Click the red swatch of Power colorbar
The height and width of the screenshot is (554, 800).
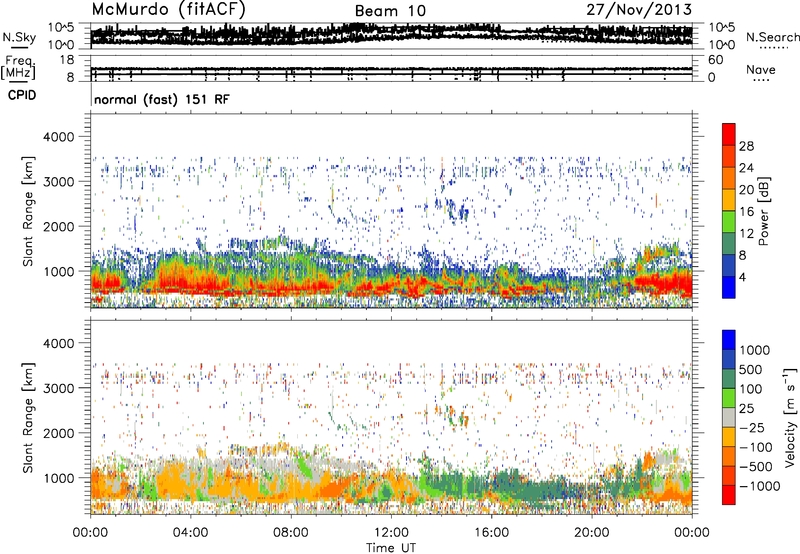tap(729, 134)
